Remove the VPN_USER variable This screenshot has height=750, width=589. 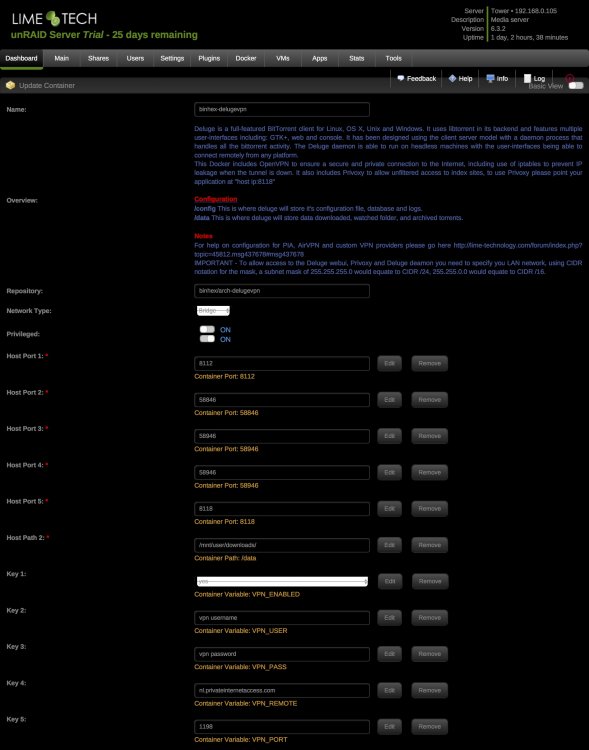pyautogui.click(x=430, y=618)
